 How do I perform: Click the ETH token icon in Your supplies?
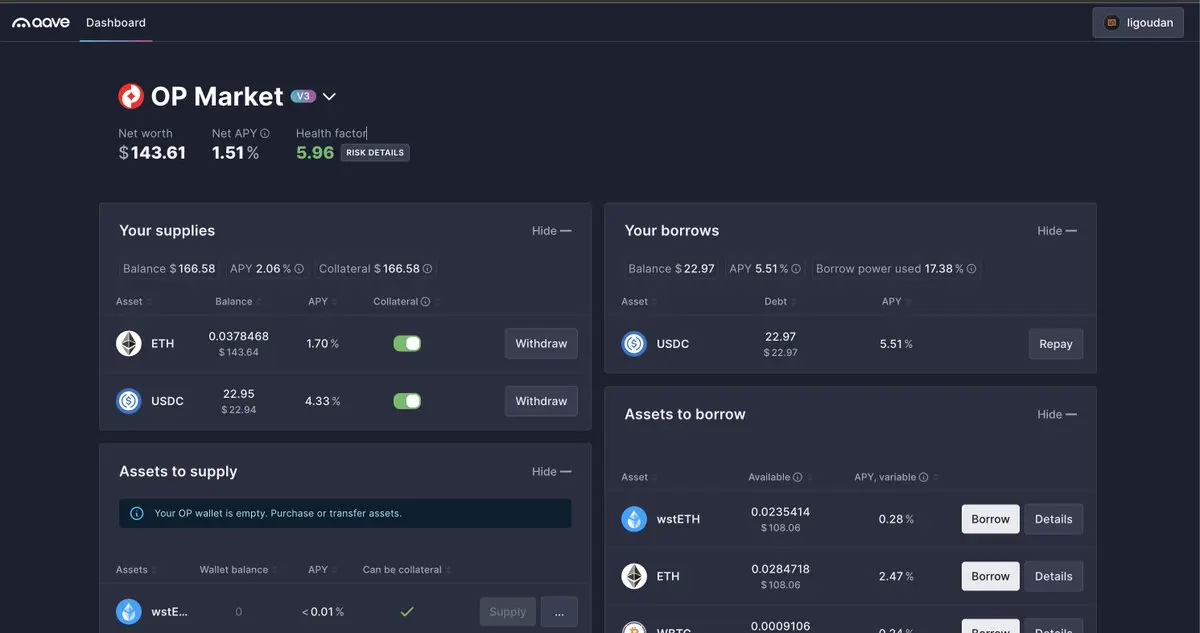129,344
